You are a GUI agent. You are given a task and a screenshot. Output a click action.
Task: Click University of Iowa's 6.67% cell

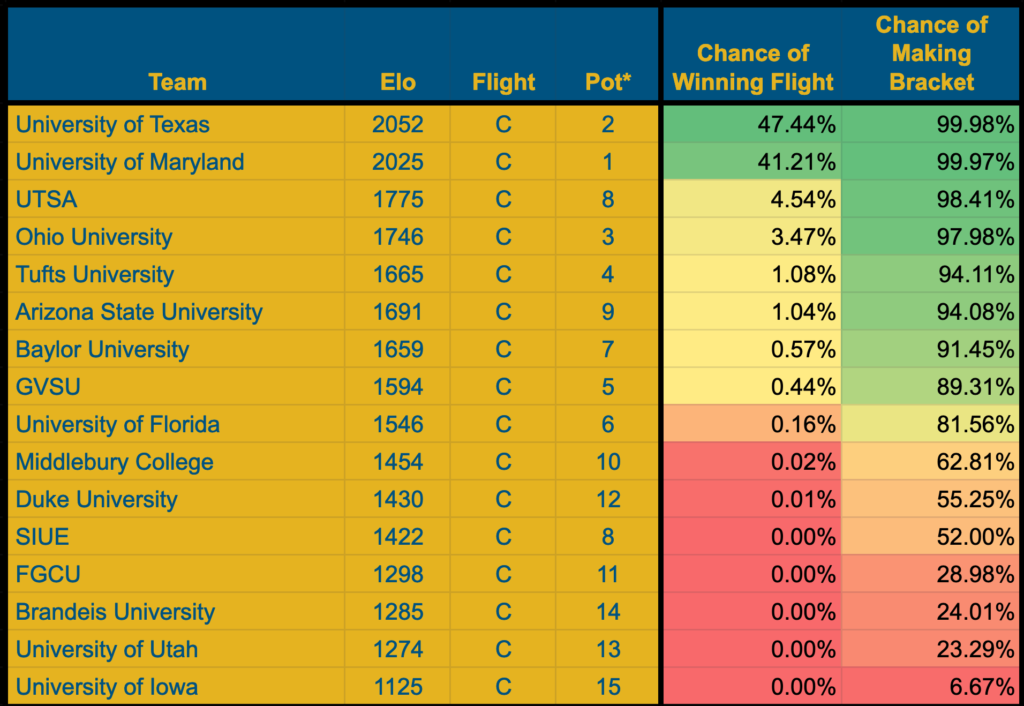click(x=930, y=687)
